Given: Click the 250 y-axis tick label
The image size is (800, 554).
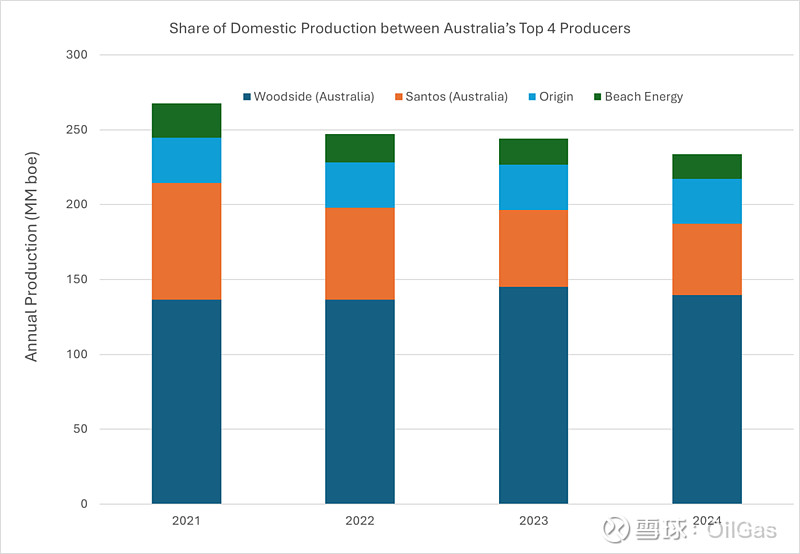Looking at the screenshot, I should click(77, 130).
